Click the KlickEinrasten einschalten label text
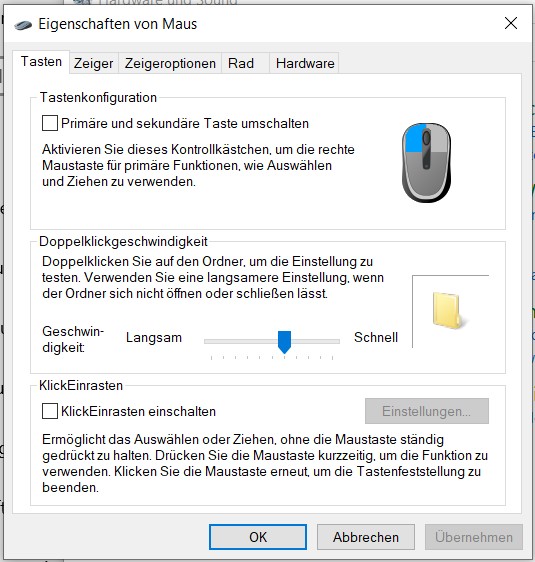 tap(138, 411)
